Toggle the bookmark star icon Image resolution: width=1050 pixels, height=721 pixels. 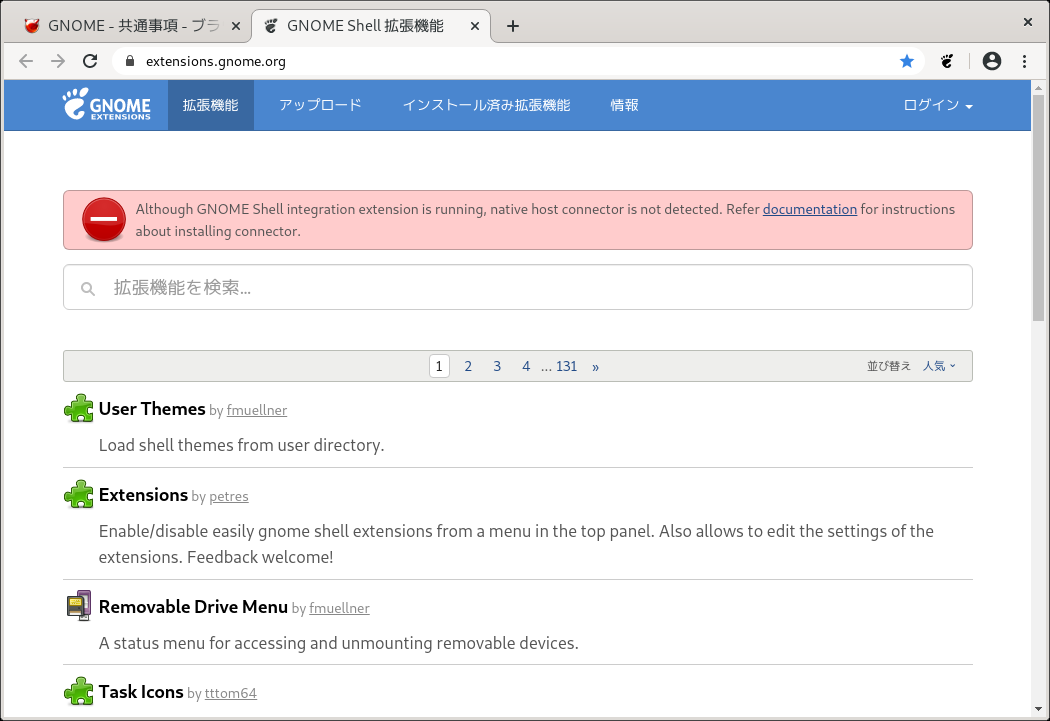tap(907, 62)
